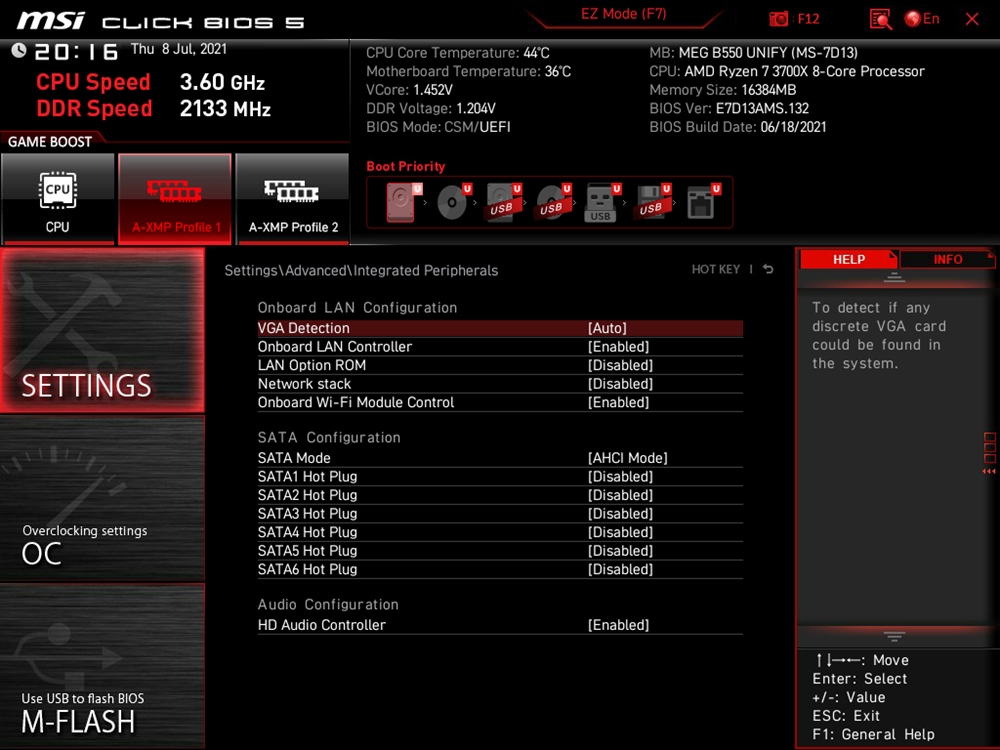Select the USB floppy boot device icon
The width and height of the screenshot is (1000, 750).
click(x=652, y=202)
